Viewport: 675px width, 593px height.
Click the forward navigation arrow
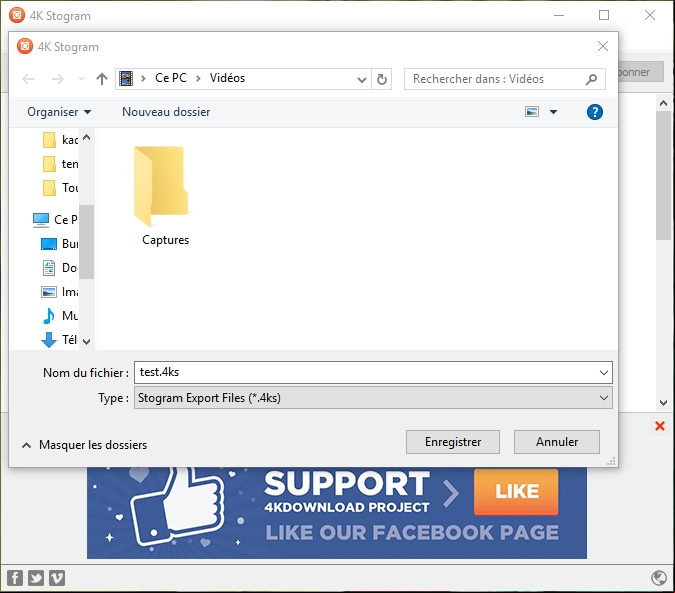point(58,79)
